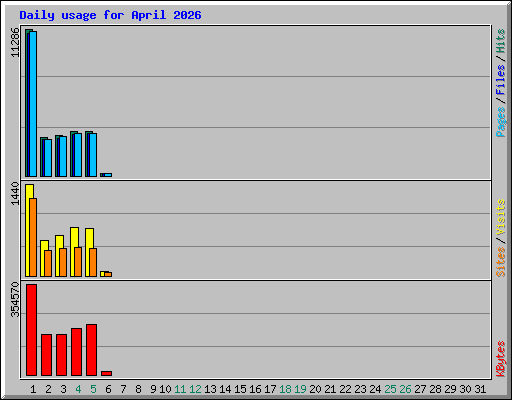Click green day label 19
The width and height of the screenshot is (512, 400).
(x=300, y=389)
